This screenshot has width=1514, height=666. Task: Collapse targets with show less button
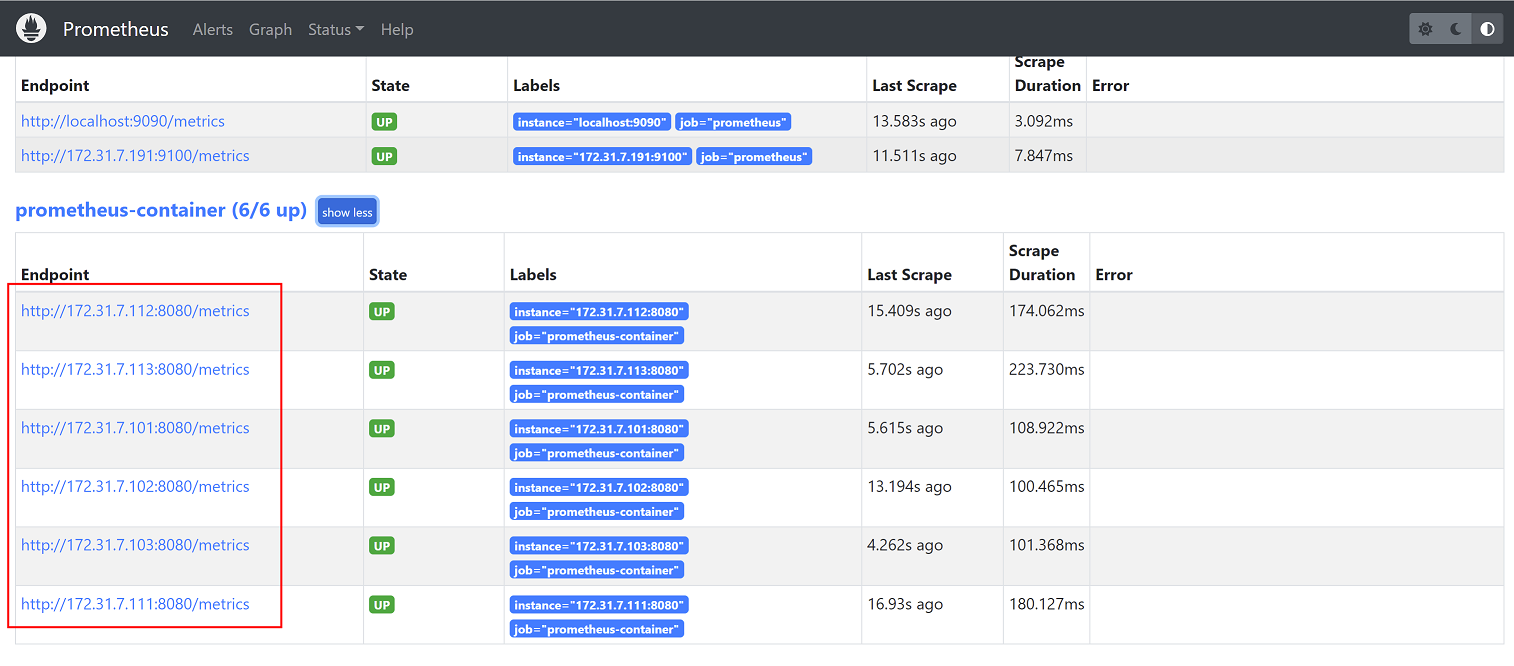click(347, 212)
